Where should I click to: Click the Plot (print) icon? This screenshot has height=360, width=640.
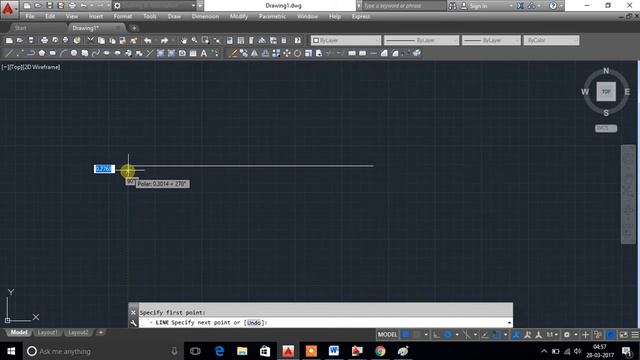coord(44,40)
